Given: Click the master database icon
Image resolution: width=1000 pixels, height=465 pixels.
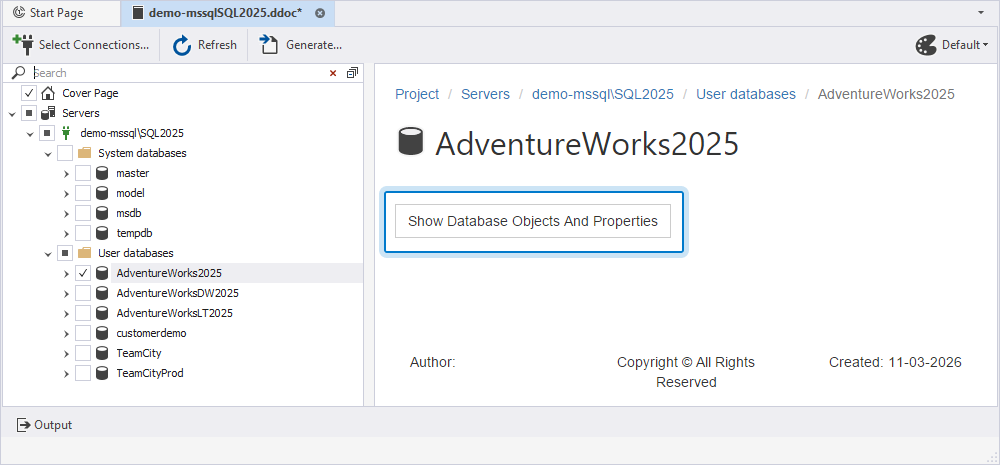Looking at the screenshot, I should tap(101, 173).
